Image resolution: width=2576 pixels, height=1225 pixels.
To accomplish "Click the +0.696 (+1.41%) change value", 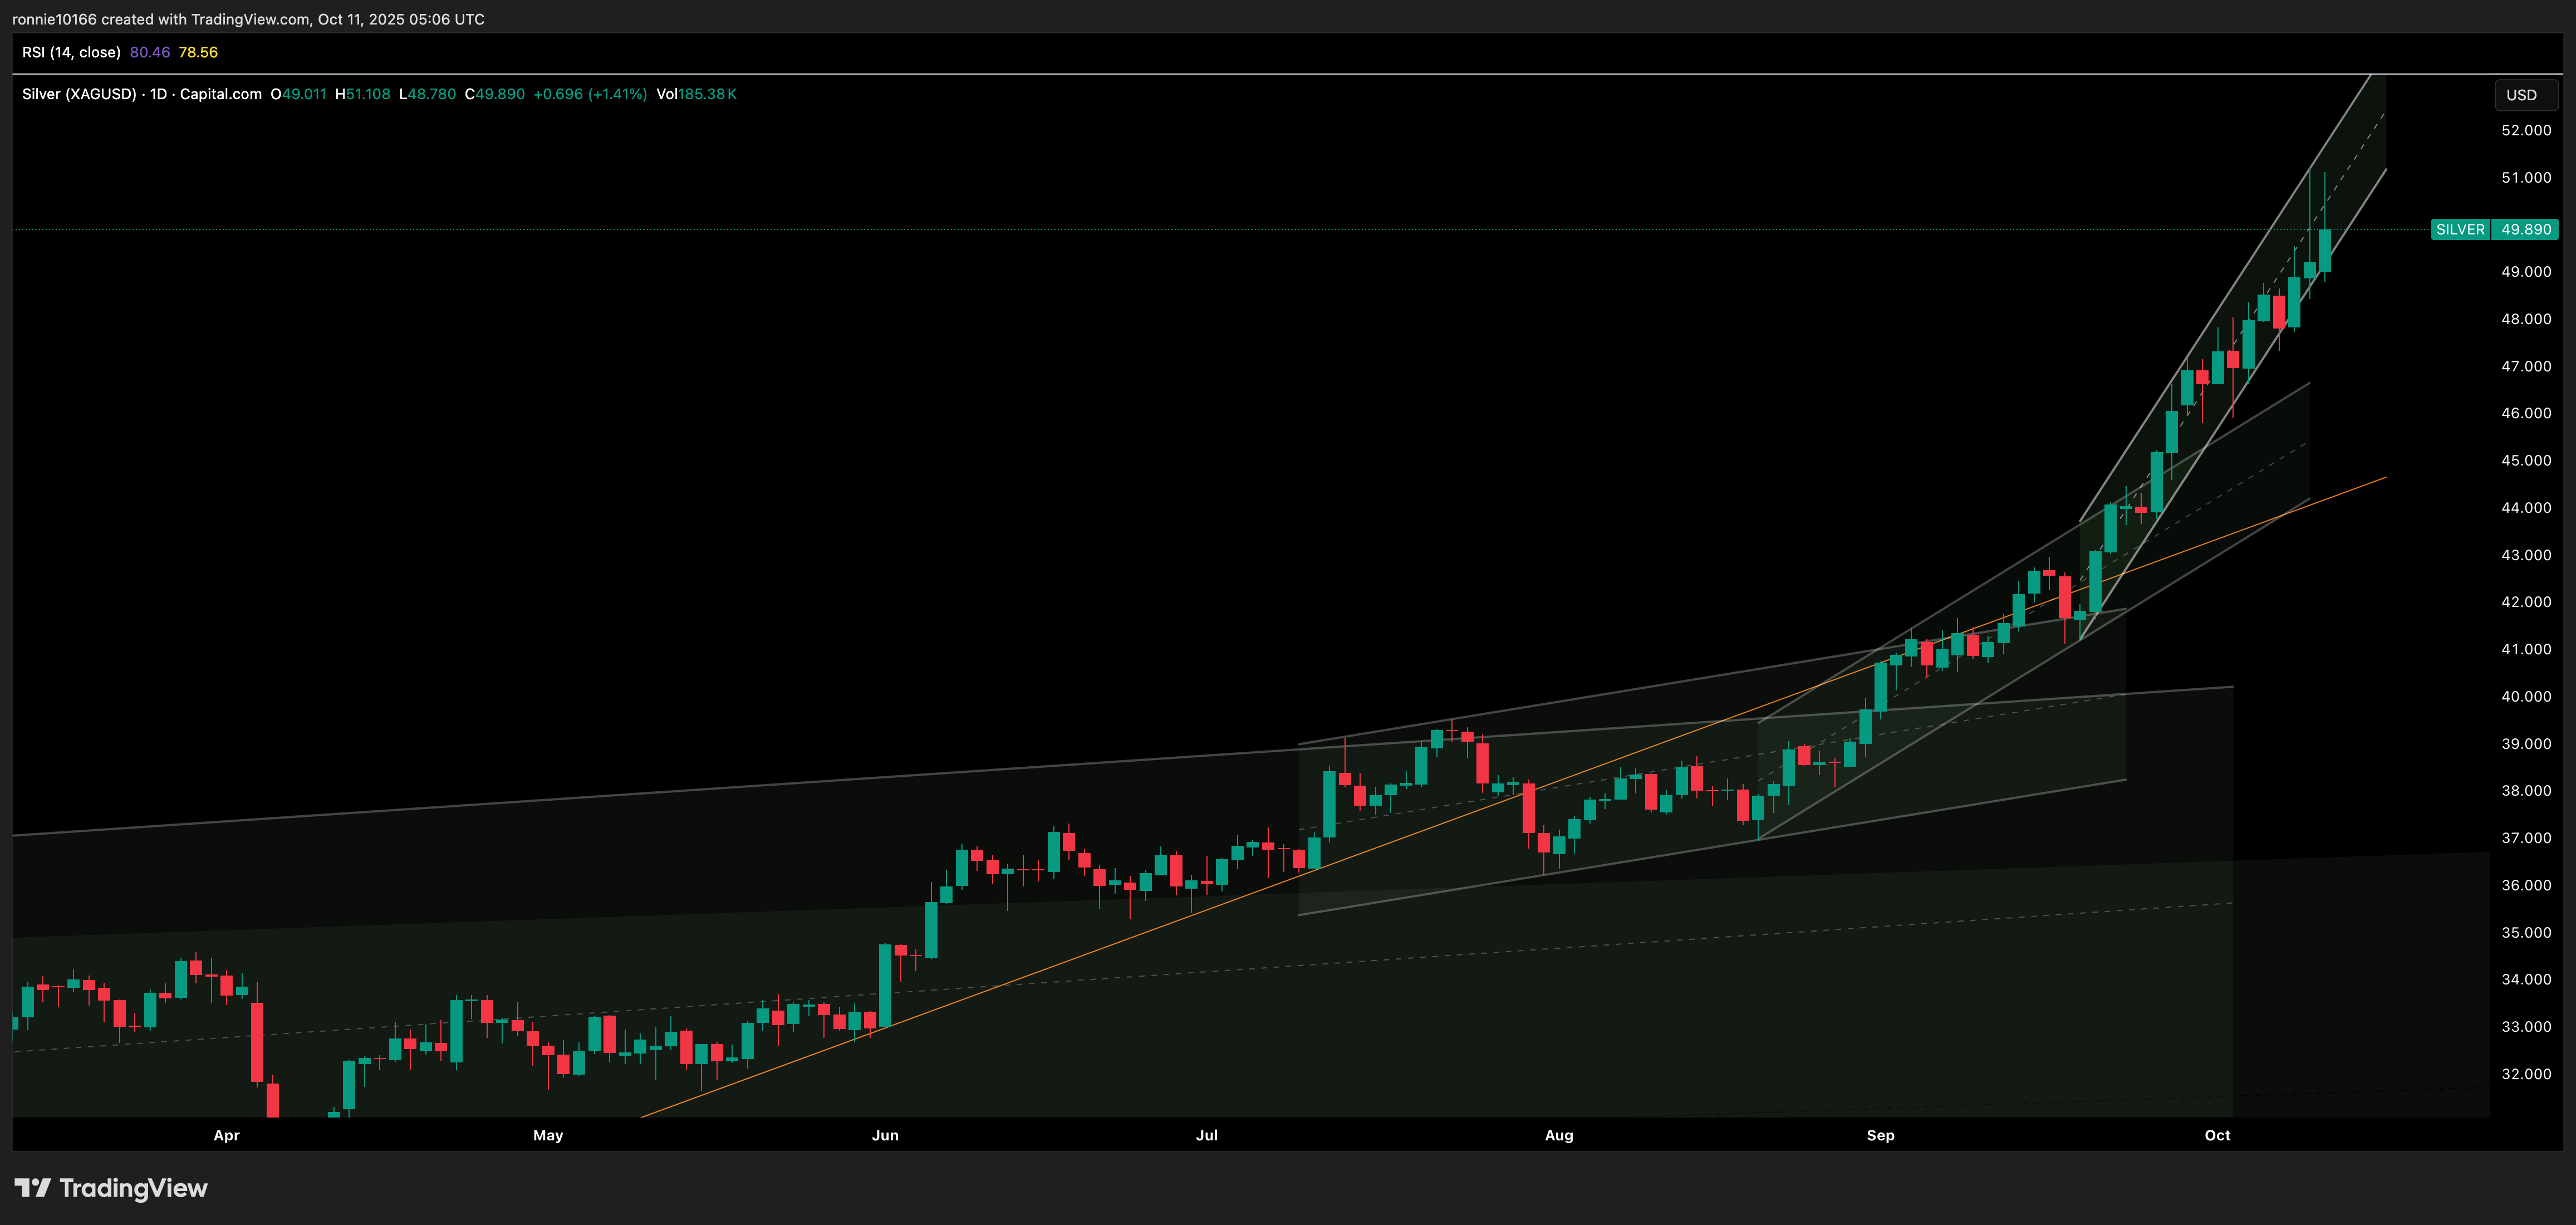I will point(590,94).
